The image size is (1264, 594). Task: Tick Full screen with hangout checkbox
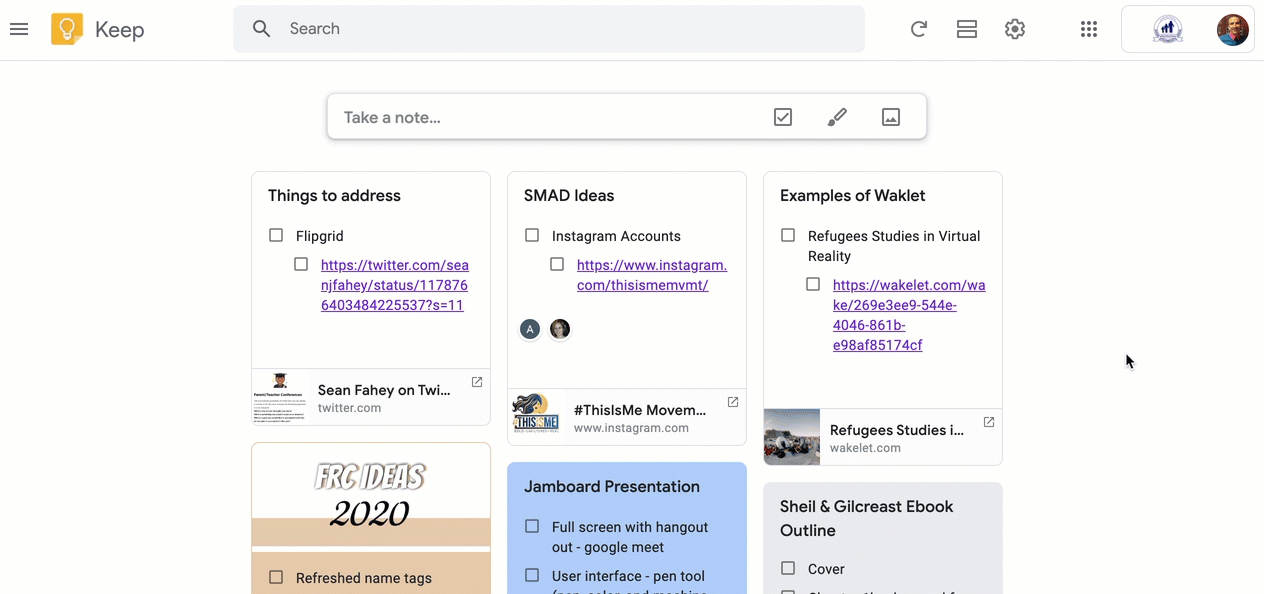(532, 526)
